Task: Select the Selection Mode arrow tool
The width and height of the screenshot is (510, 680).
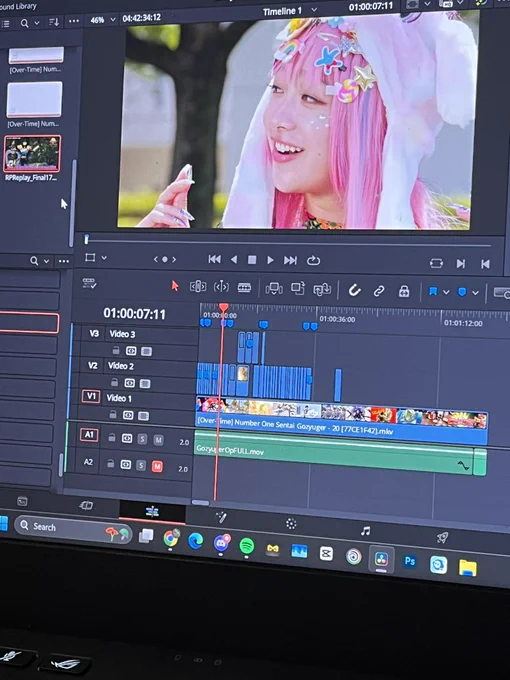Action: pos(175,286)
